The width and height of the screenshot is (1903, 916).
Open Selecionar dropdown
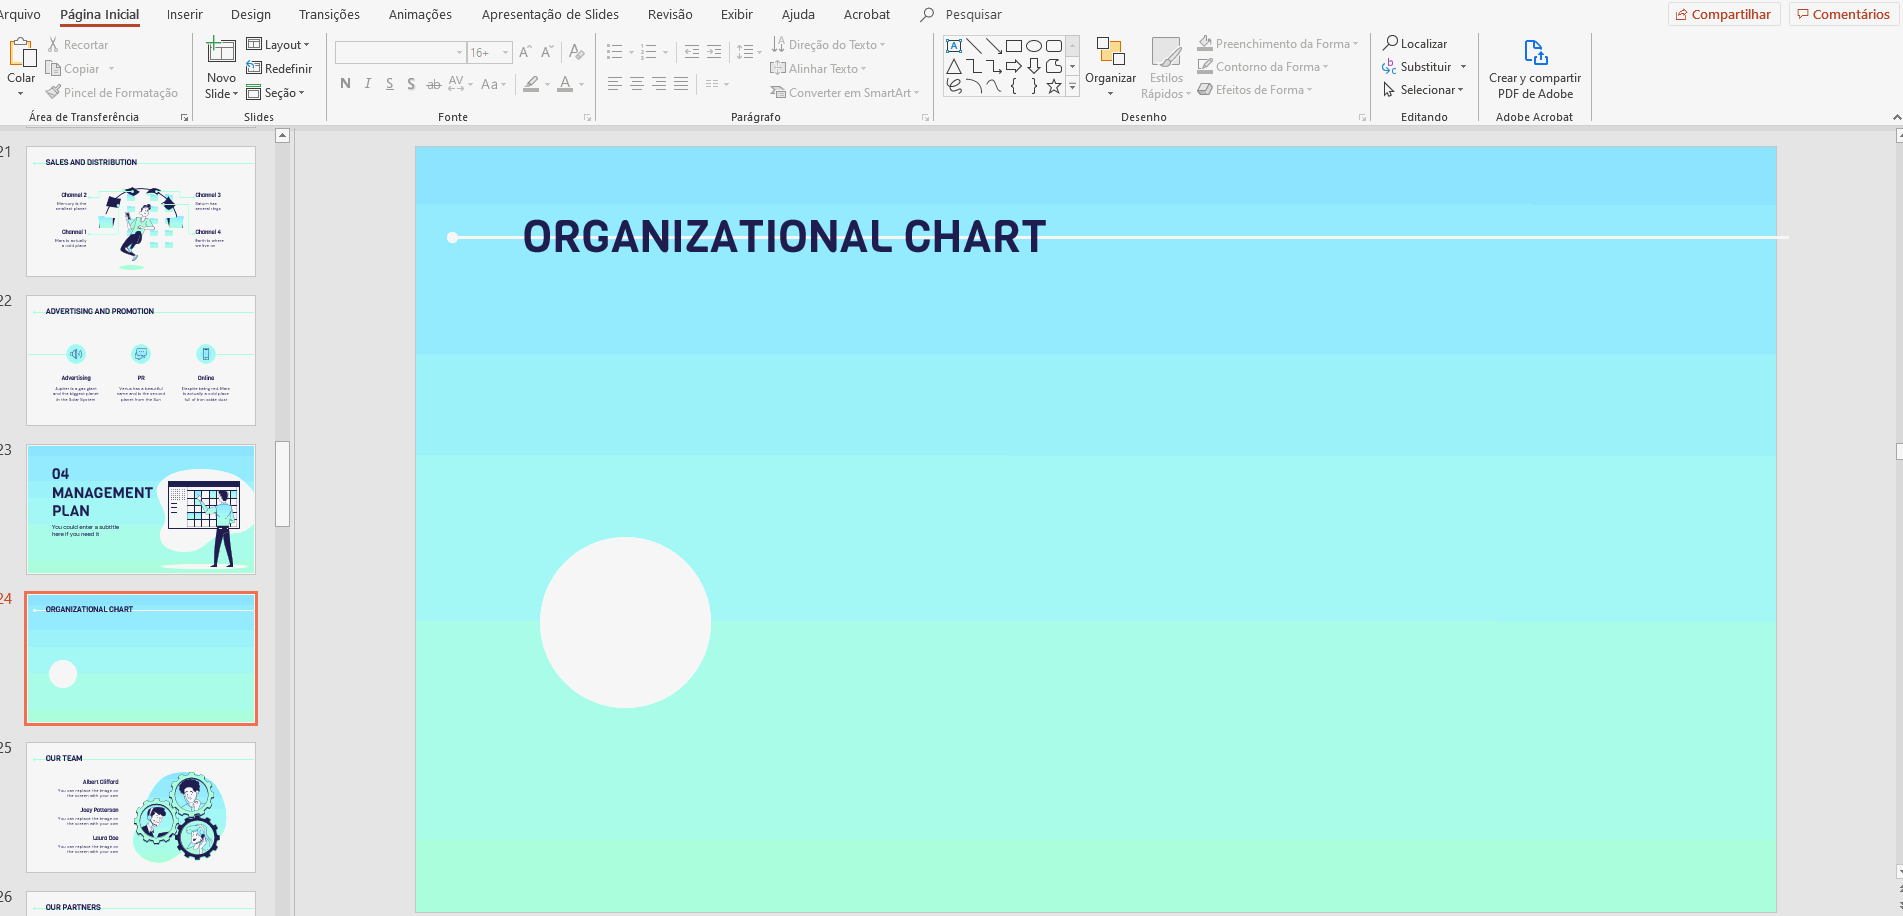(x=1423, y=90)
